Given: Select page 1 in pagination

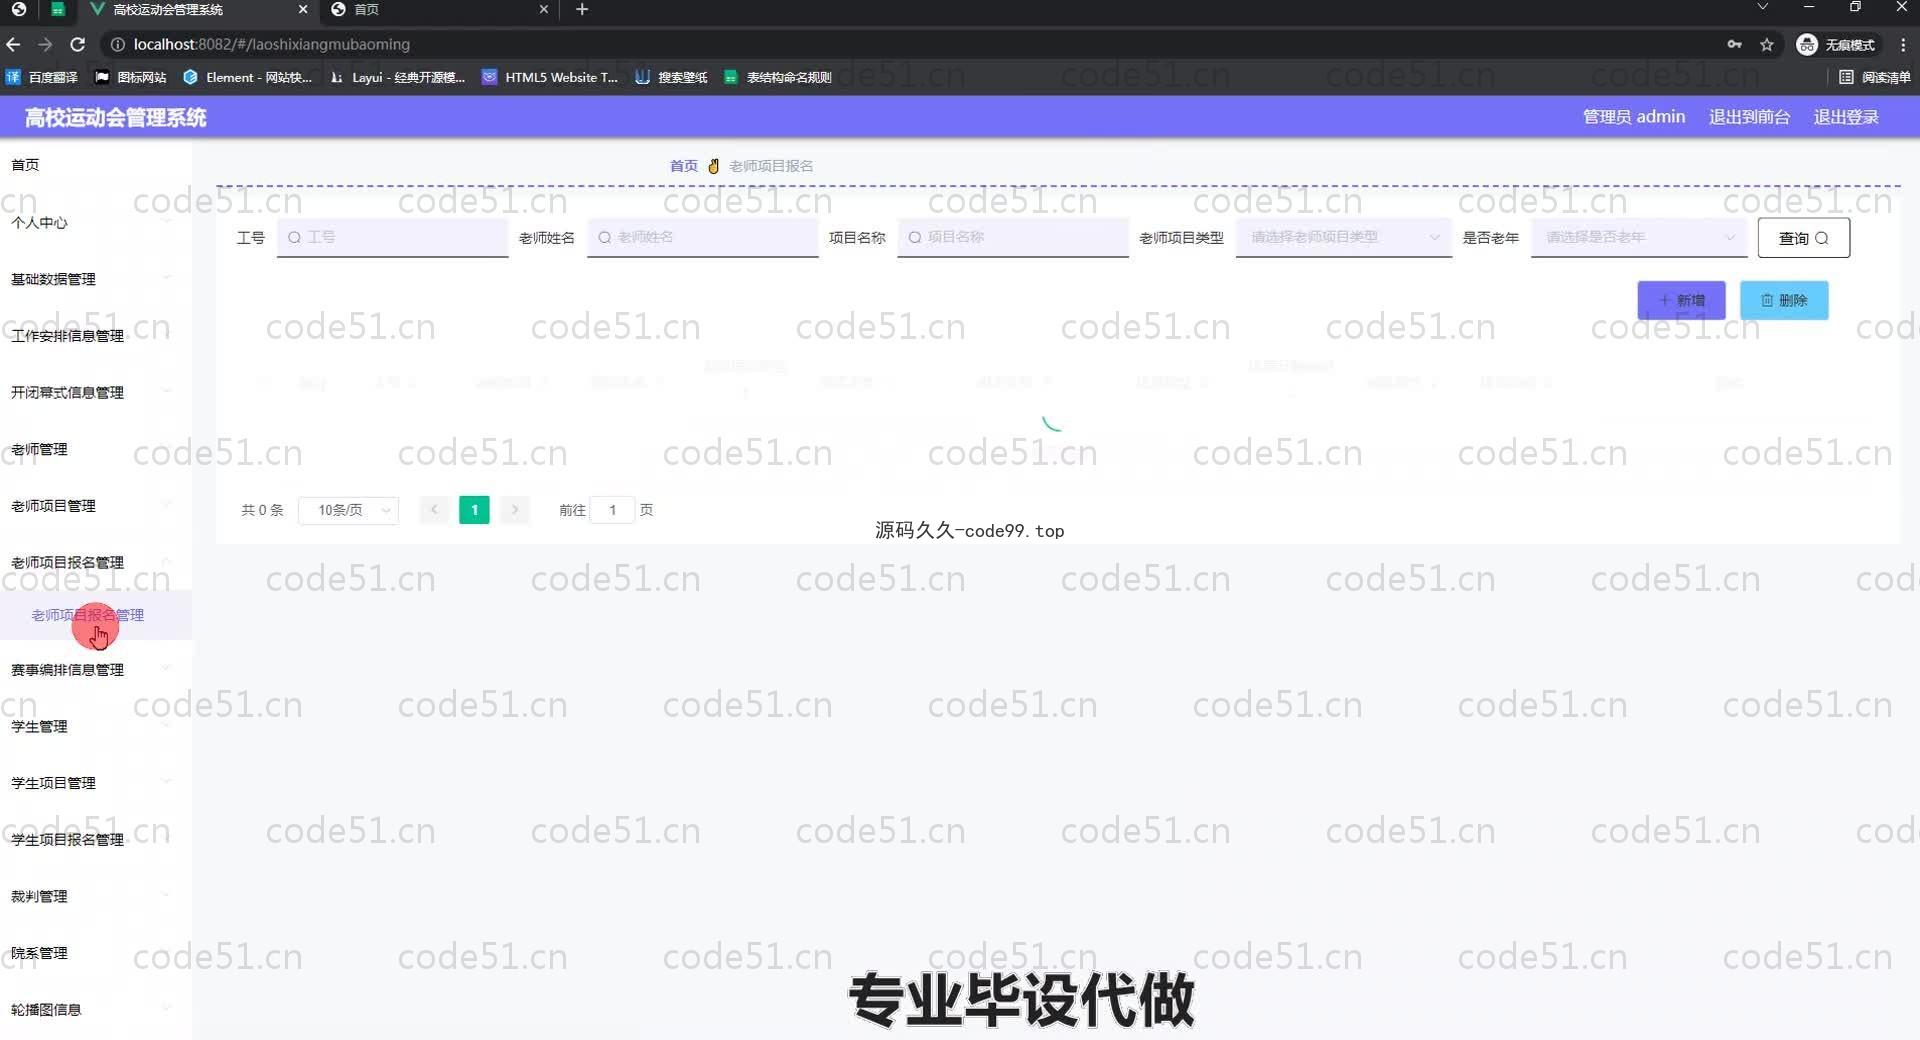Looking at the screenshot, I should 474,510.
